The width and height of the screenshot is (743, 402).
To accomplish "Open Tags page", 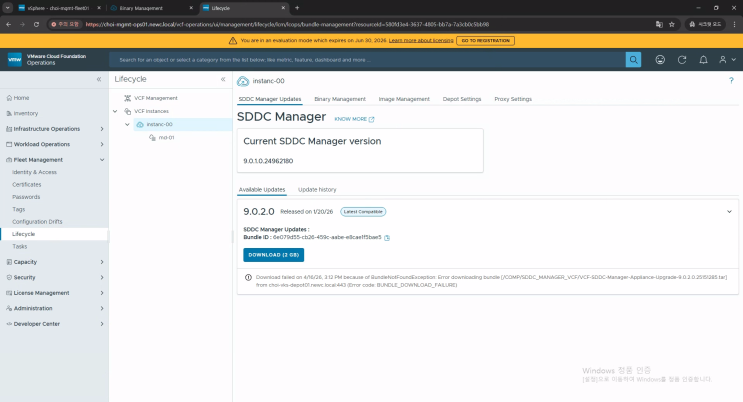I will tap(18, 209).
